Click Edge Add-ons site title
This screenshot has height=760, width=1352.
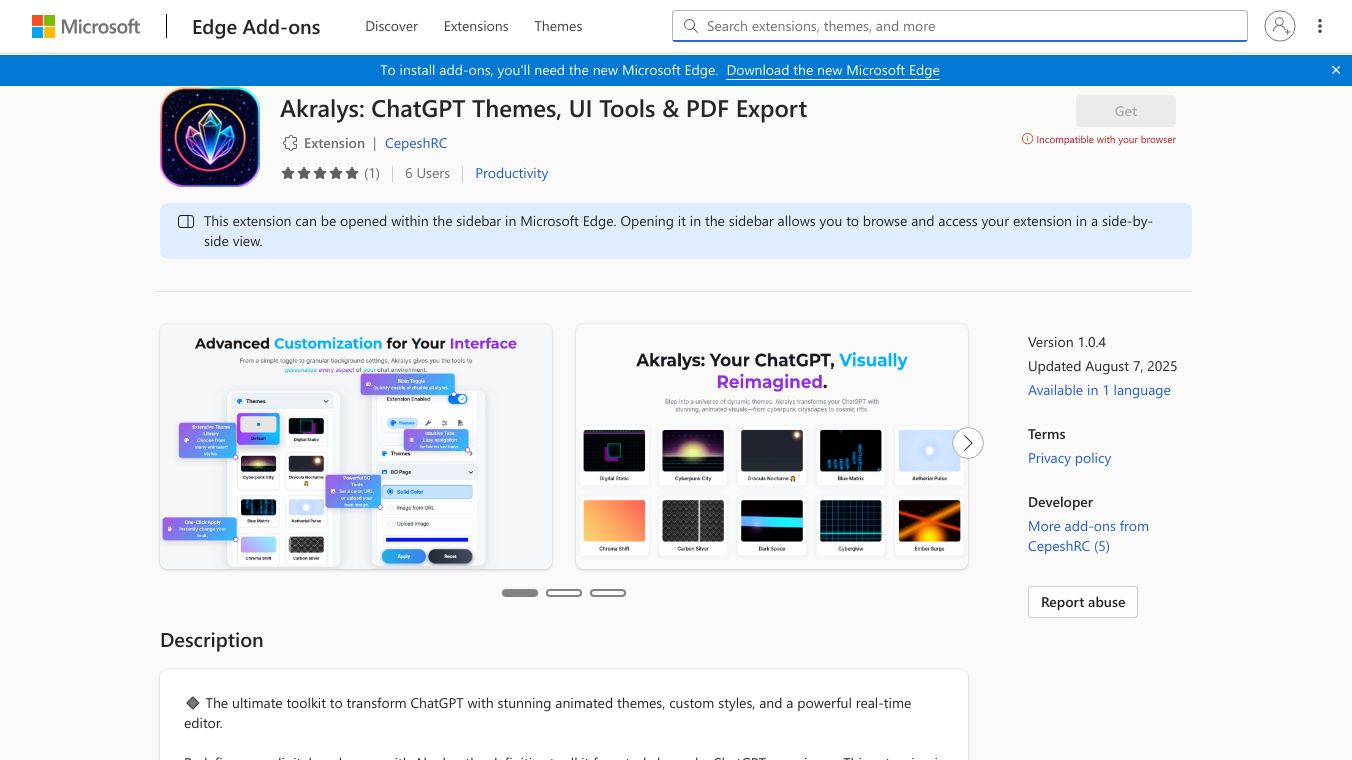(x=256, y=27)
